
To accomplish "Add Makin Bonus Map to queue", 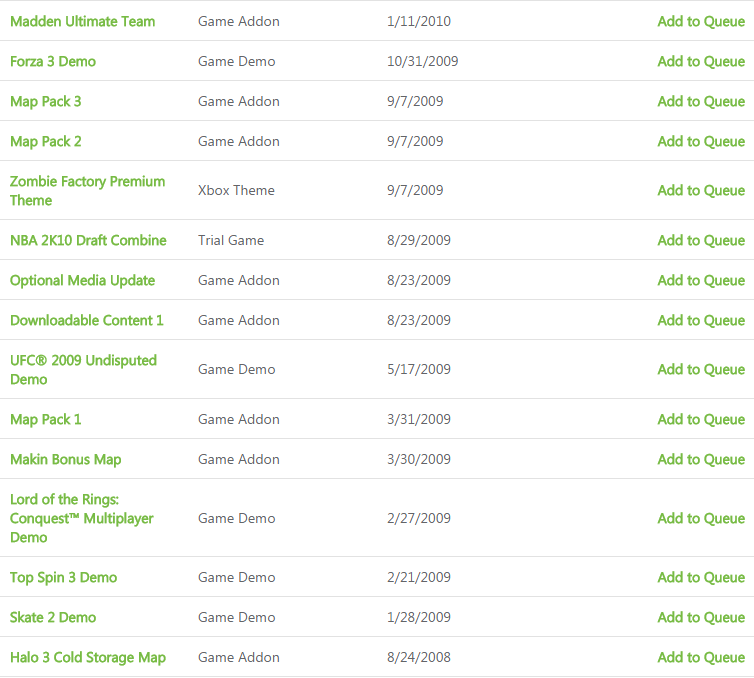I will click(701, 459).
